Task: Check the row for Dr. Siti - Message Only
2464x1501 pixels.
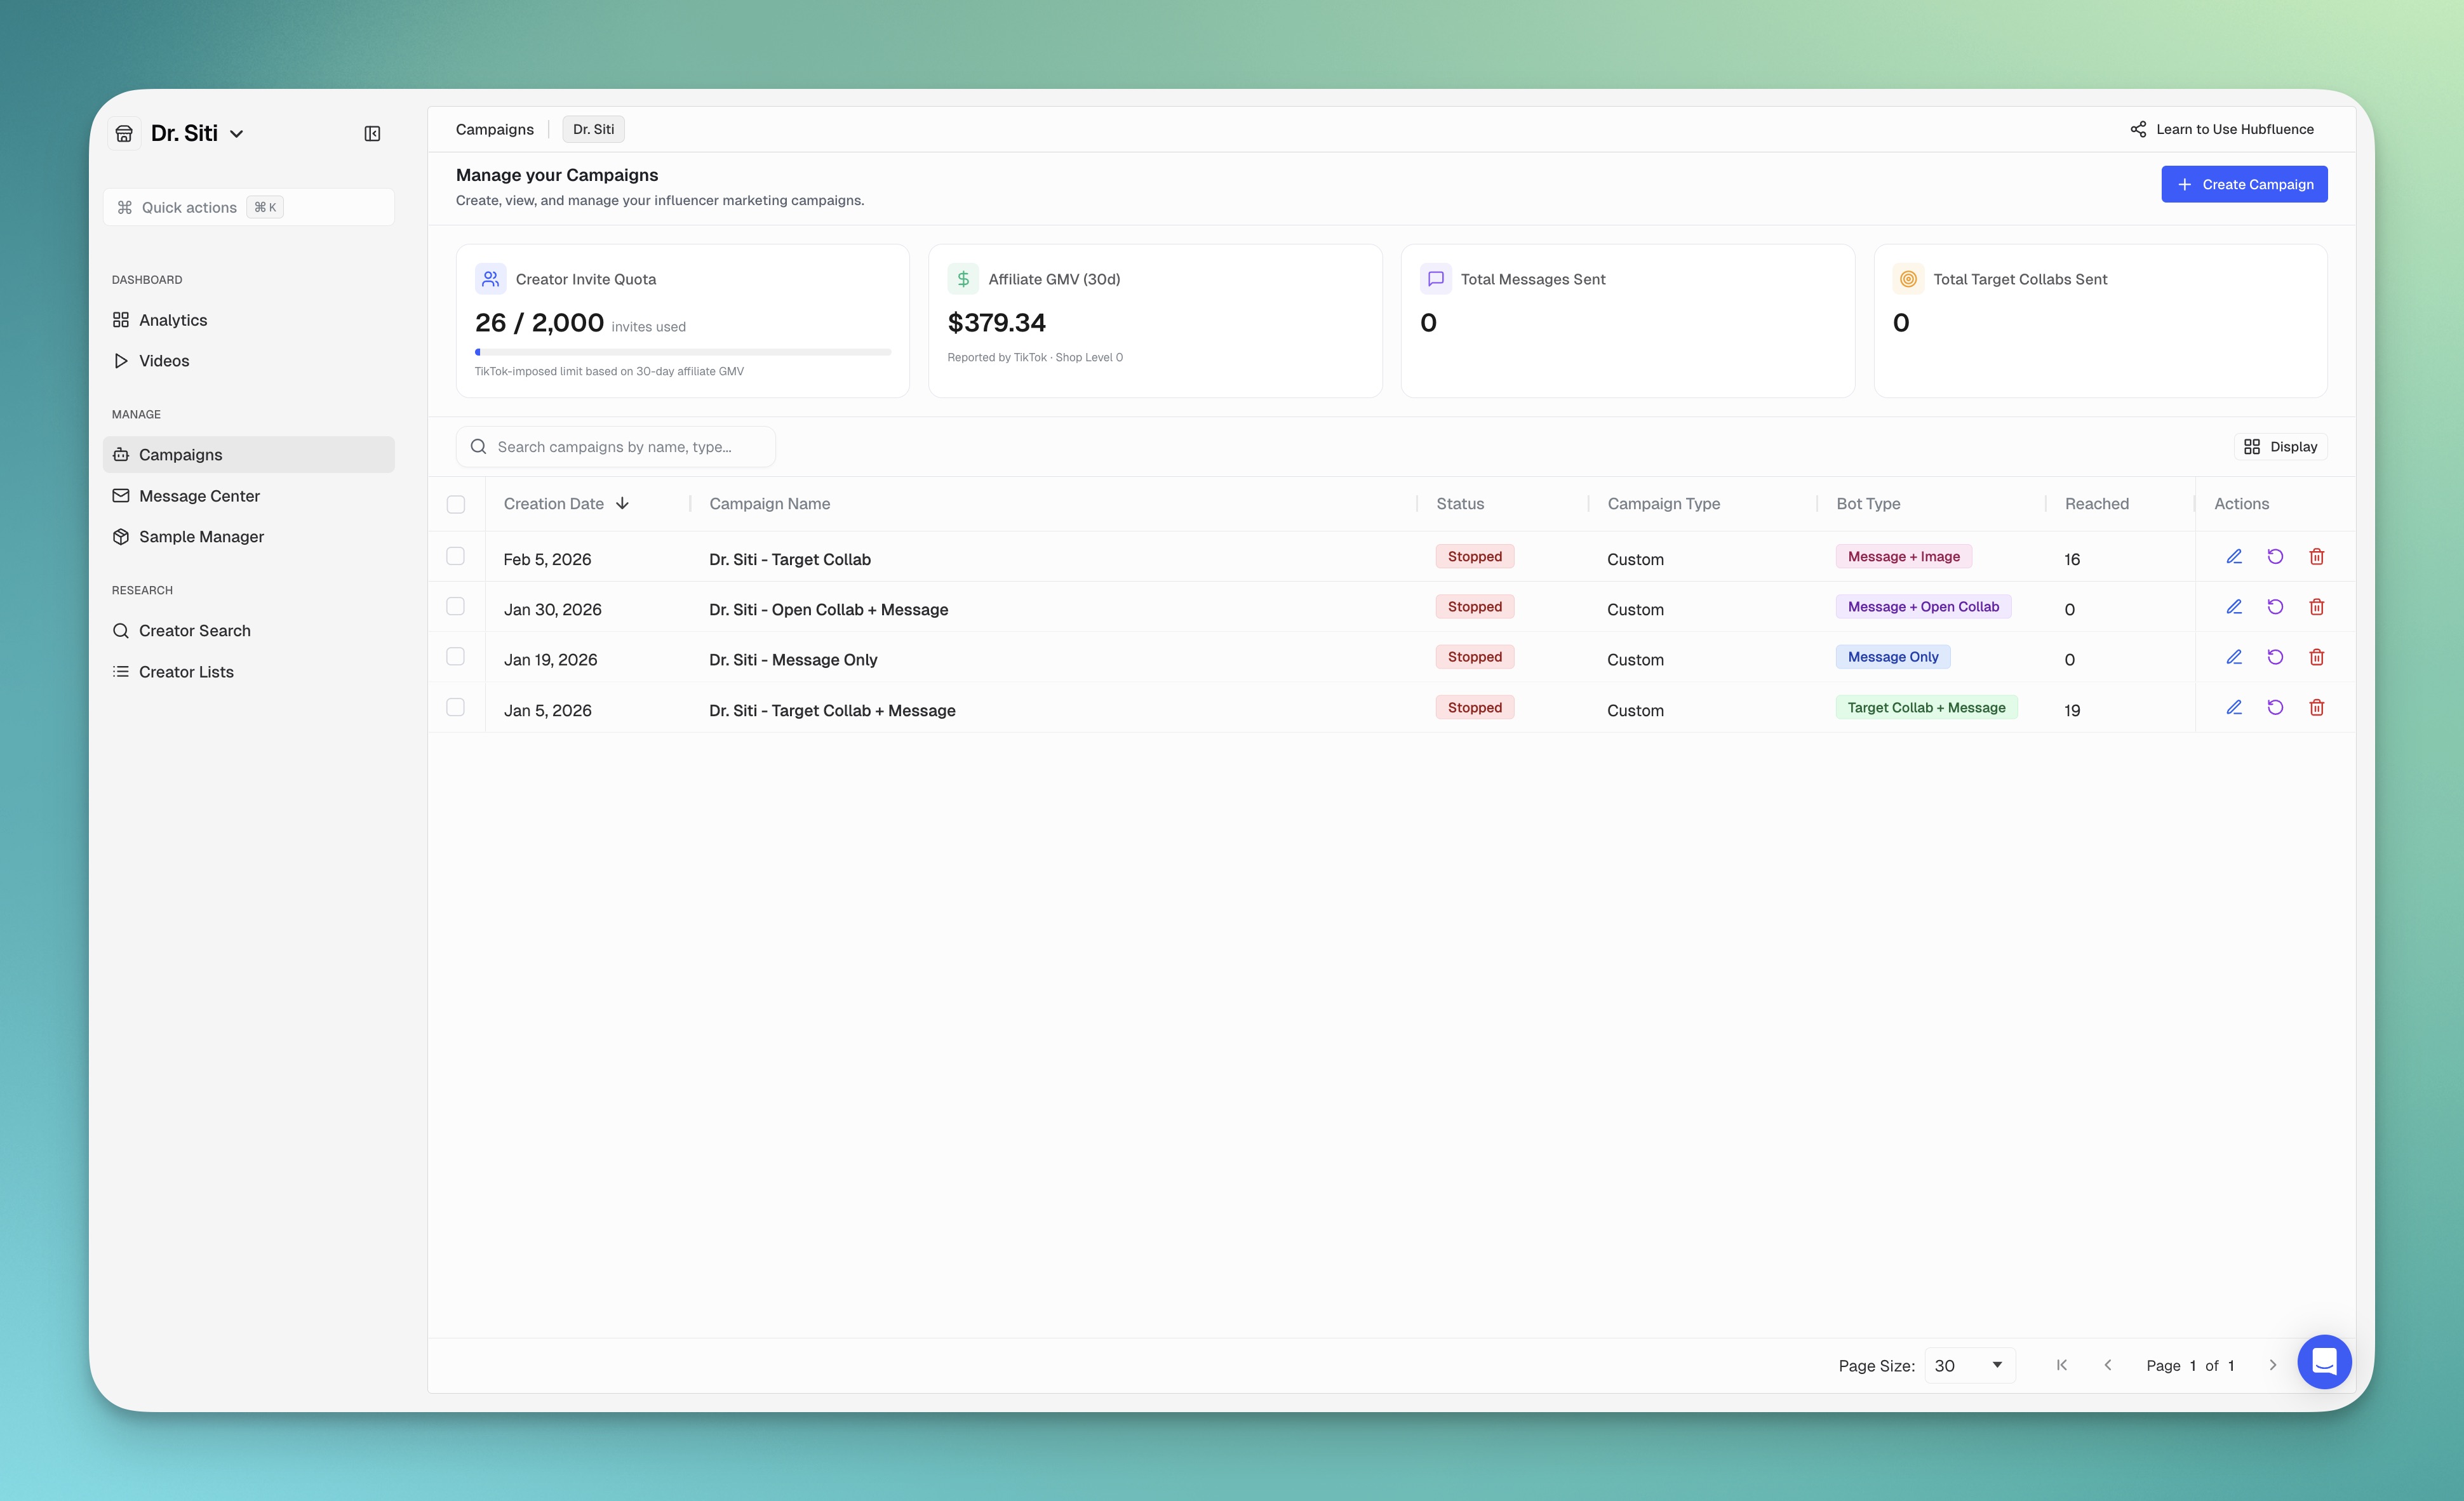Action: pyautogui.click(x=456, y=657)
